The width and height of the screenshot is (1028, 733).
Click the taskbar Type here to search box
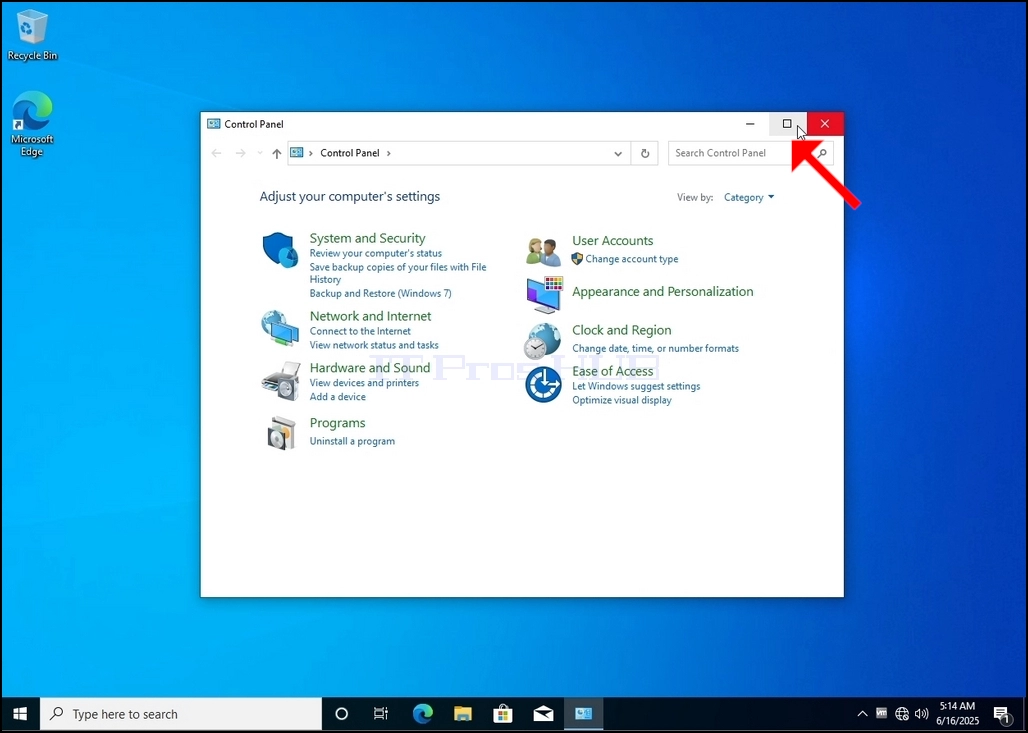[182, 713]
